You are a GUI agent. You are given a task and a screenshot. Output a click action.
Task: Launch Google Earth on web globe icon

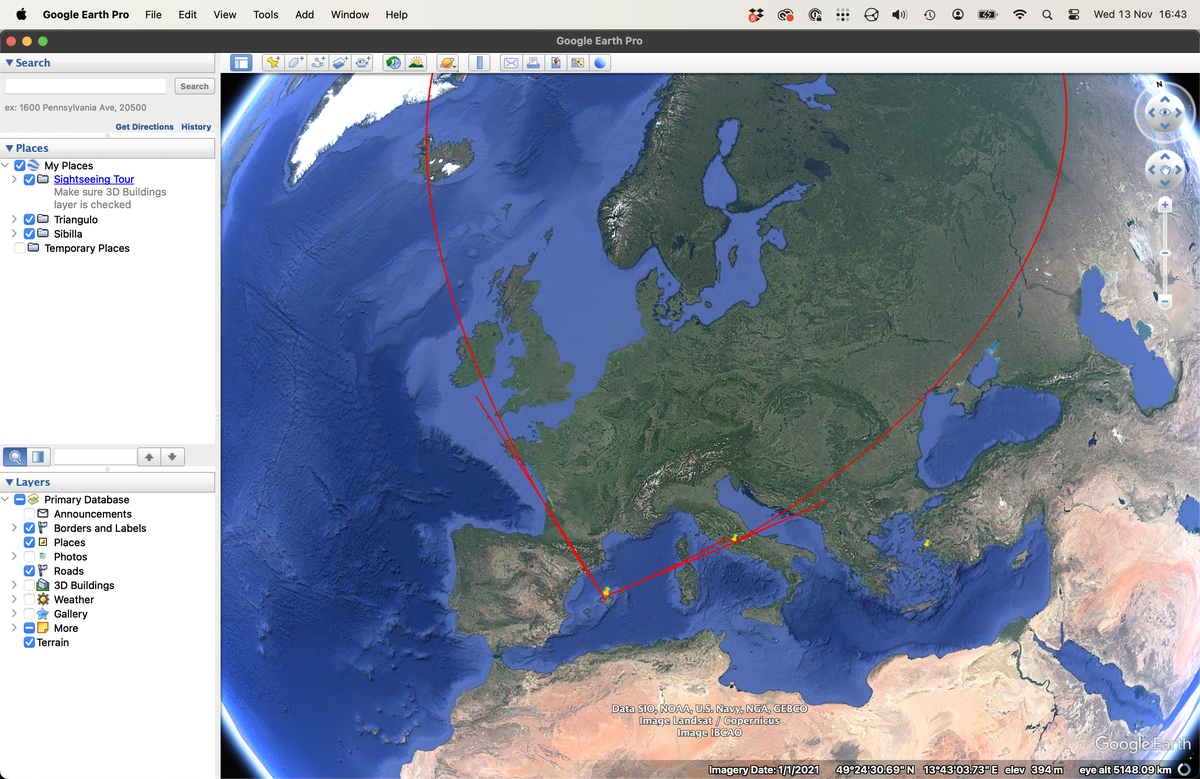tap(599, 63)
